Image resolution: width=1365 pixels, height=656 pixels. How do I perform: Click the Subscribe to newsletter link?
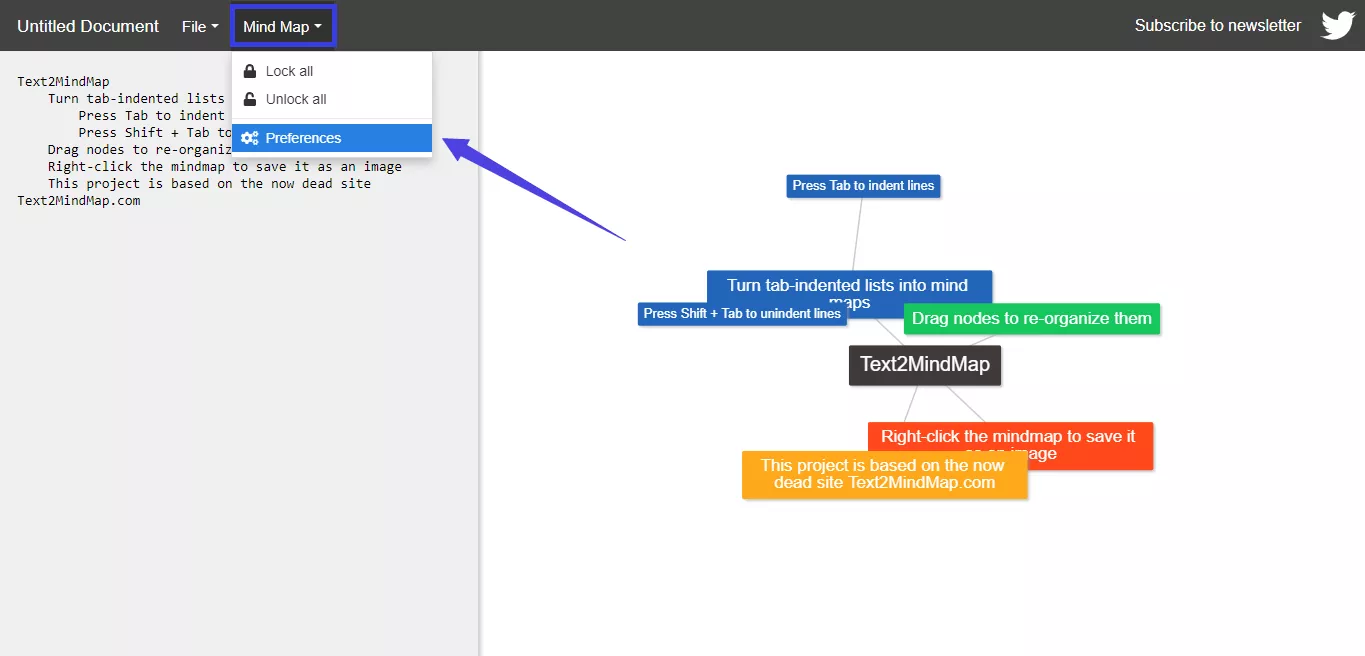click(1218, 25)
